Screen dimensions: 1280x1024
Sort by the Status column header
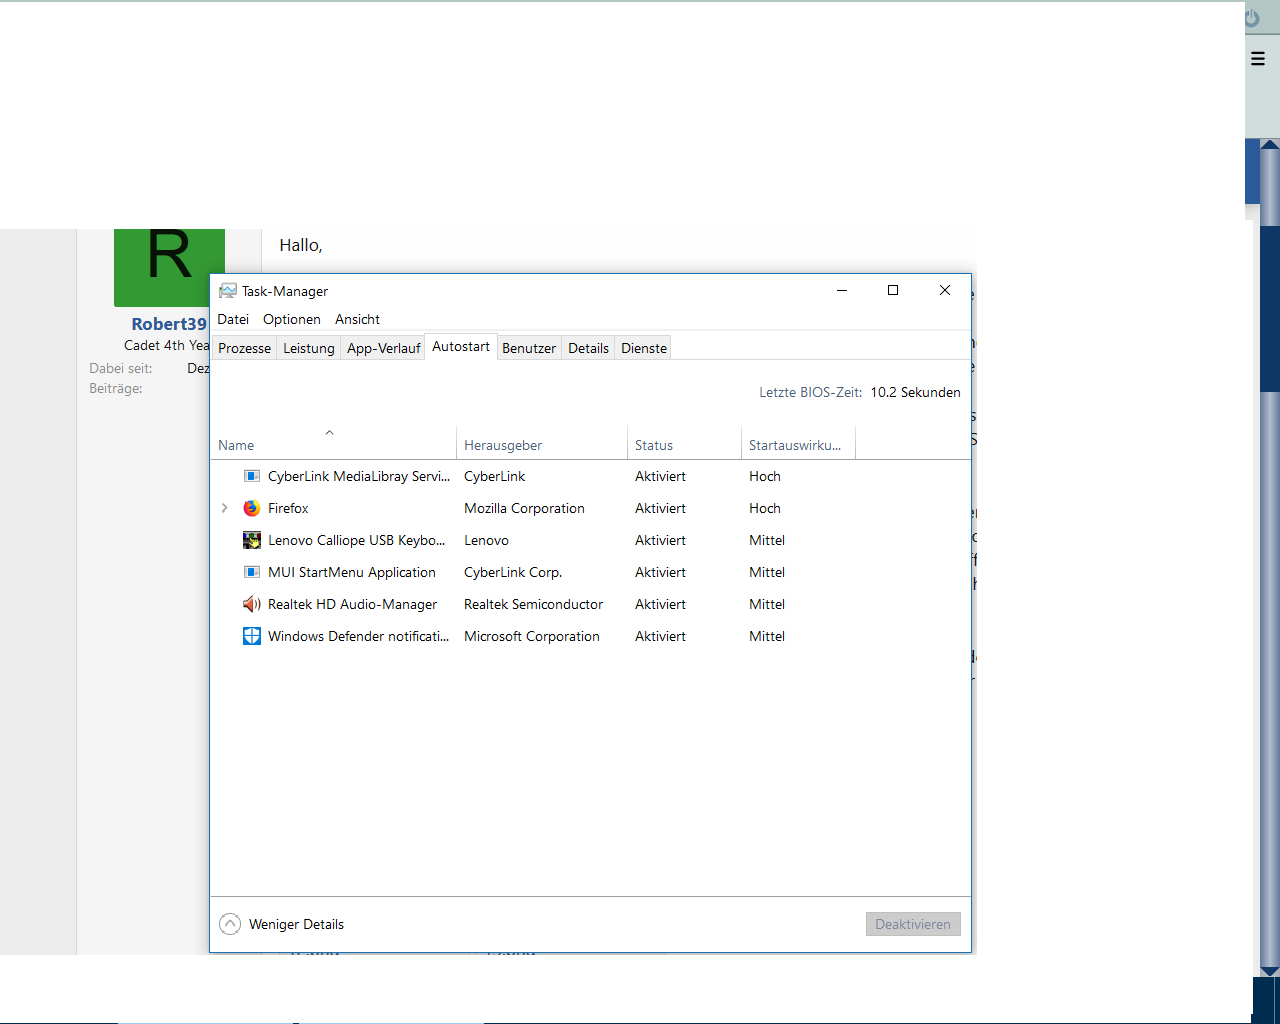click(684, 445)
